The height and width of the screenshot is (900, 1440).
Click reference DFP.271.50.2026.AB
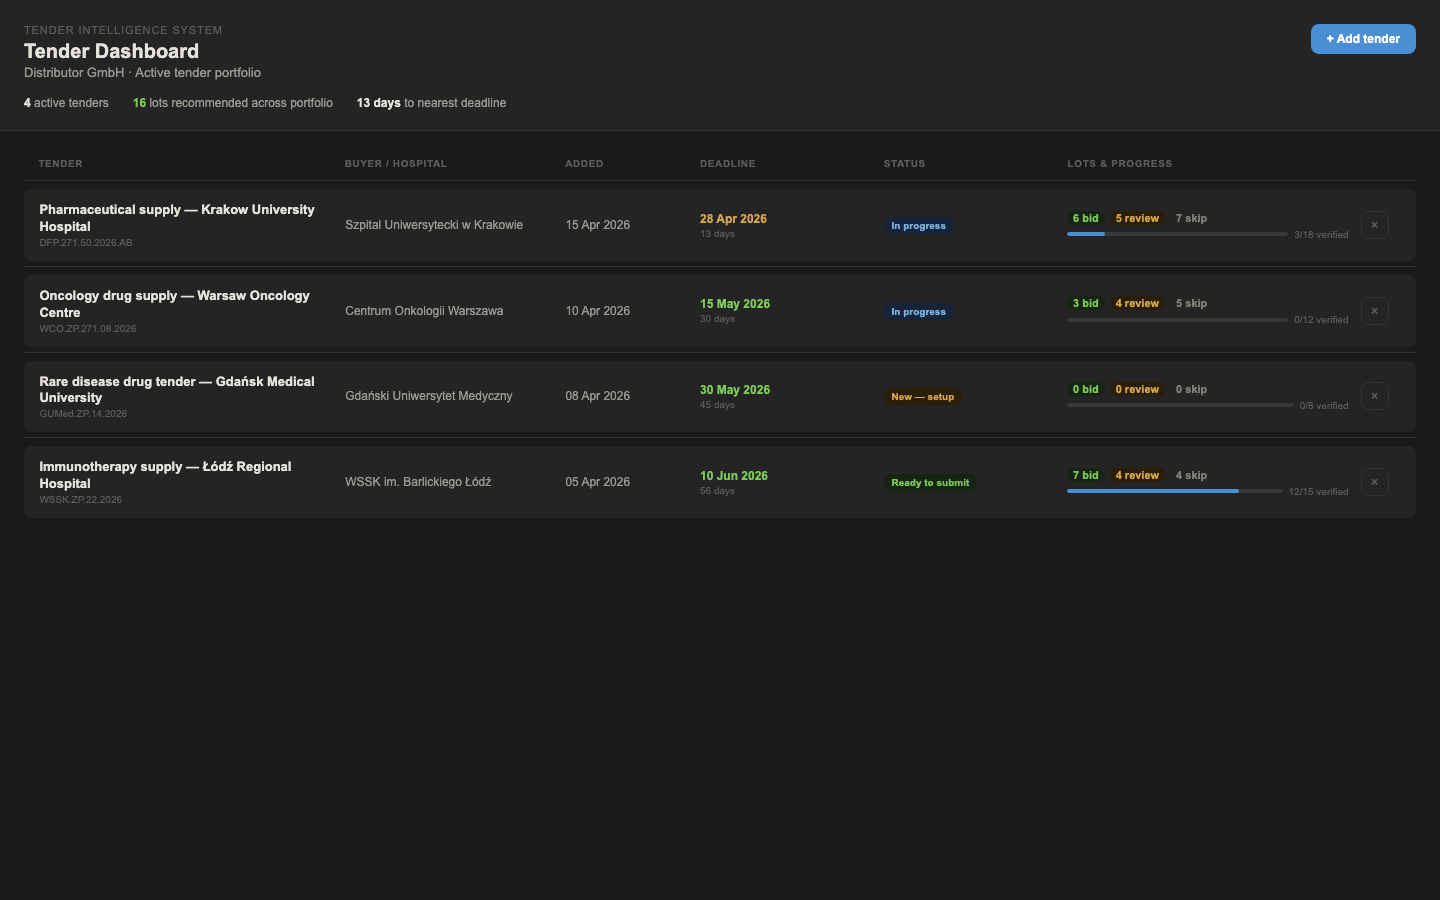point(86,243)
